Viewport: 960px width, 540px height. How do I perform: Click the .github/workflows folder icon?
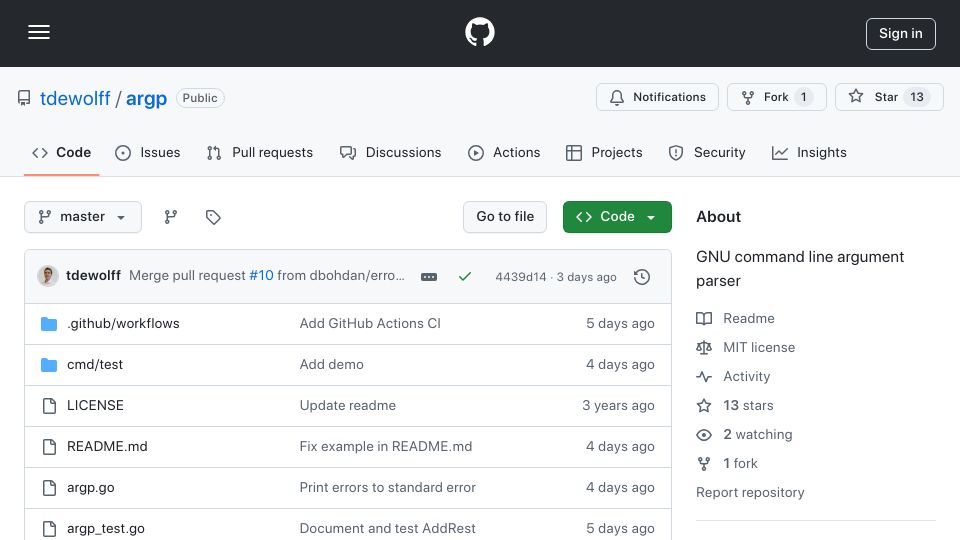[x=49, y=324]
